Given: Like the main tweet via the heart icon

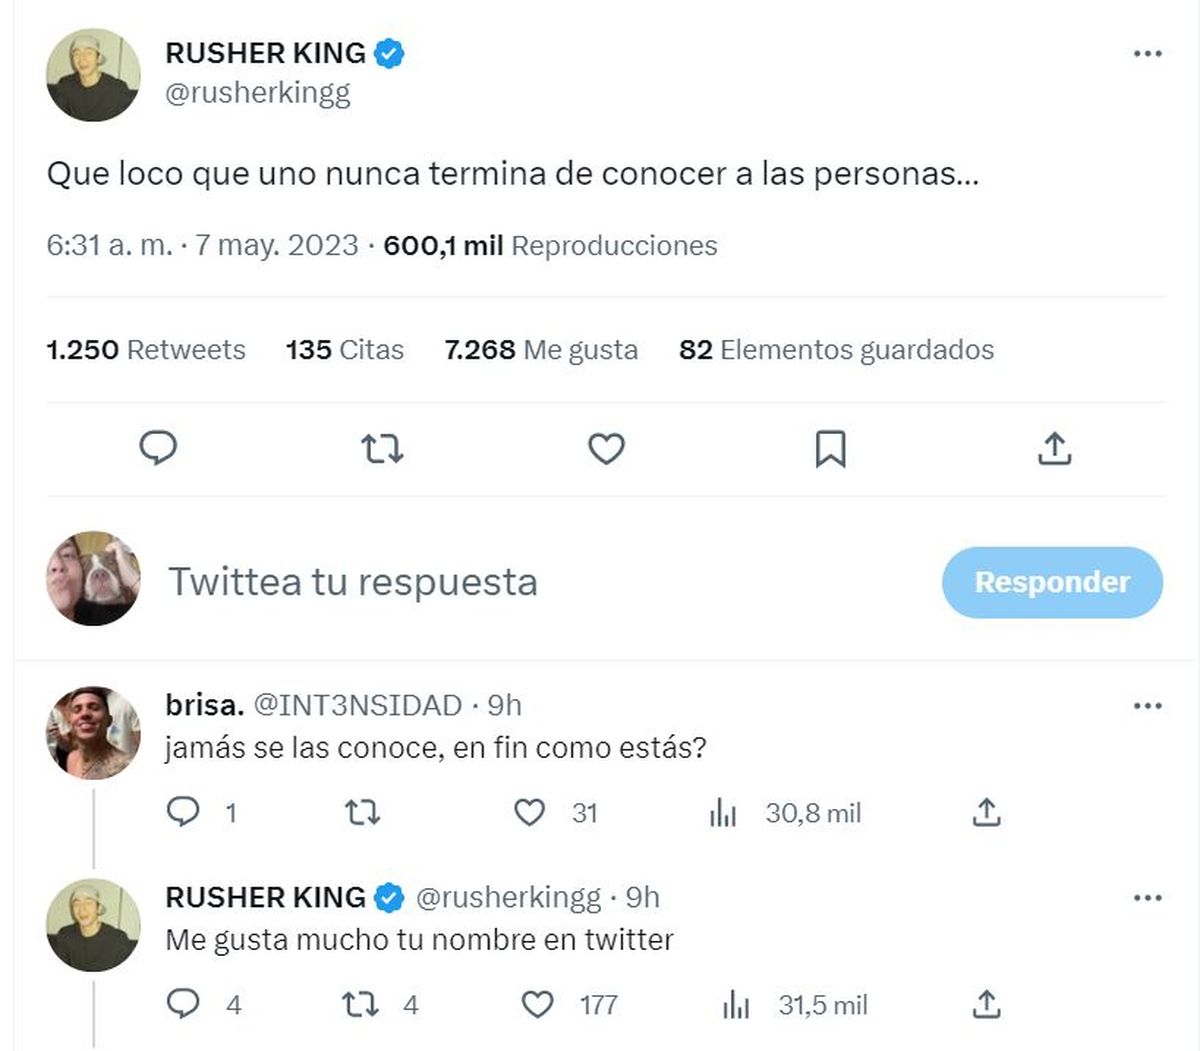Looking at the screenshot, I should click(x=606, y=450).
